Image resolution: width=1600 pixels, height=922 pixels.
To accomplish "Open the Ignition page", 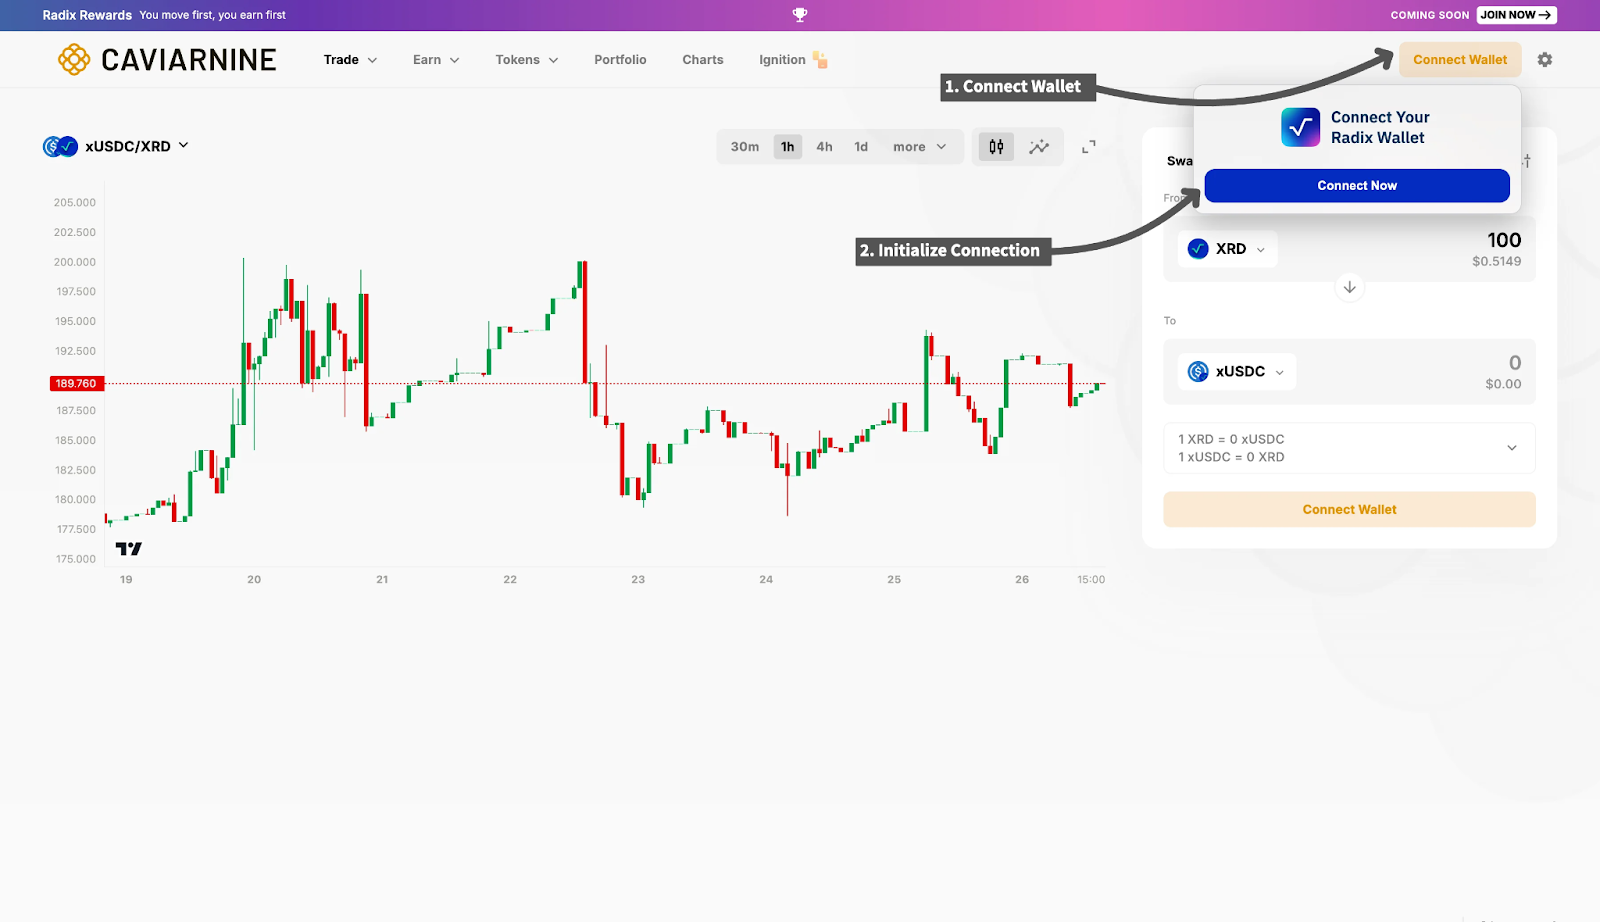I will point(793,60).
